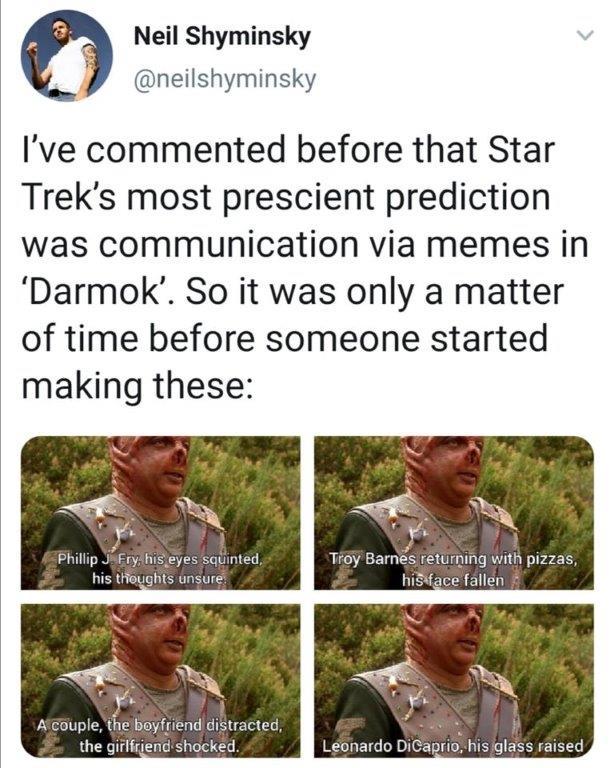Image resolution: width=614 pixels, height=768 pixels.
Task: Click the word 'Darmok' in the tweet
Action: (x=95, y=291)
